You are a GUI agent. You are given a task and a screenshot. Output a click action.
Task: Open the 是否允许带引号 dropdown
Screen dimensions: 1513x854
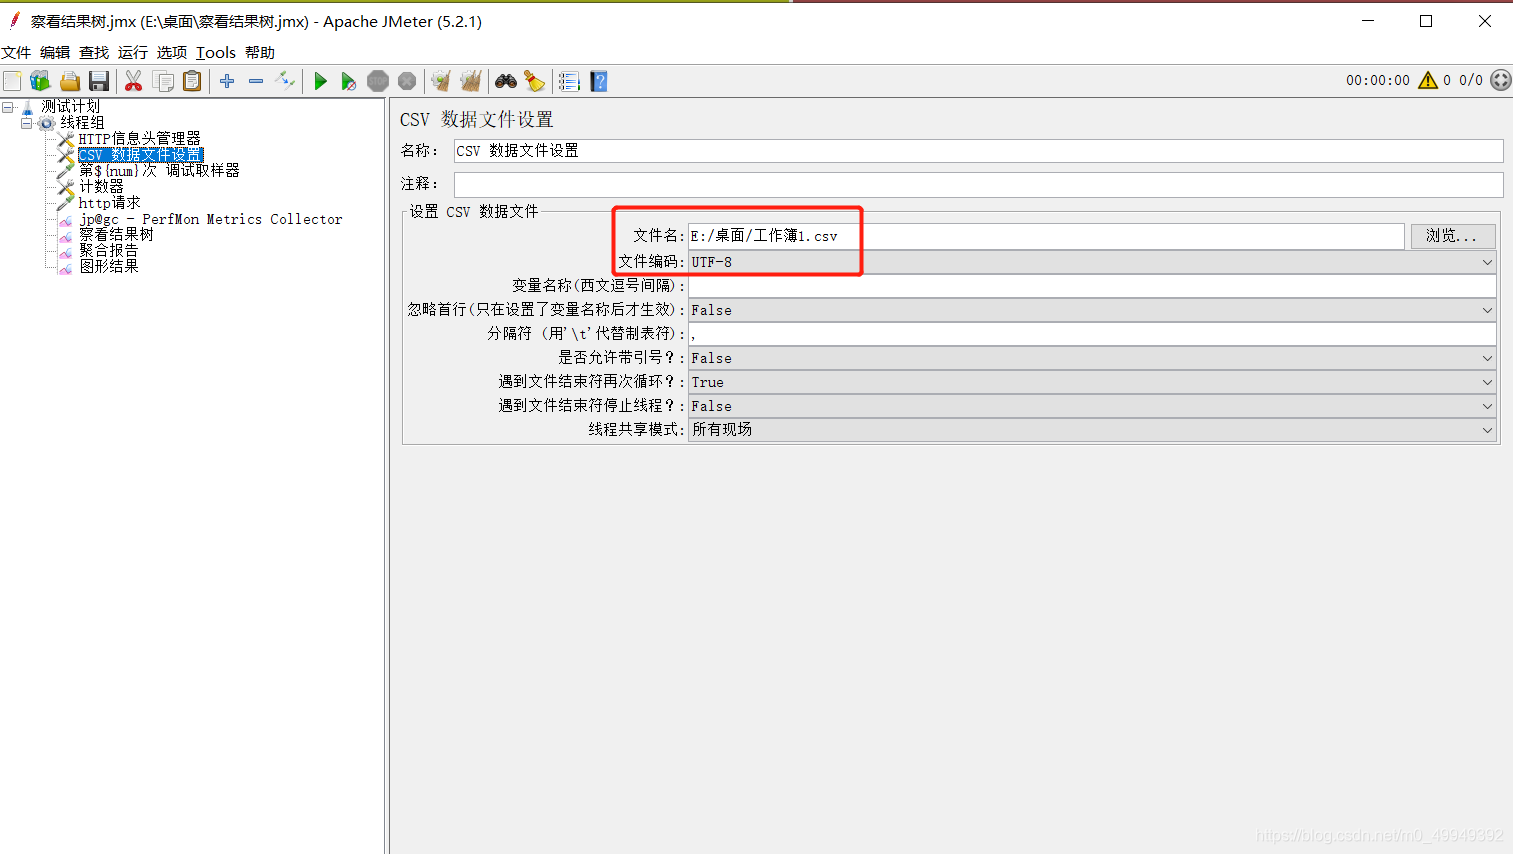[1092, 358]
